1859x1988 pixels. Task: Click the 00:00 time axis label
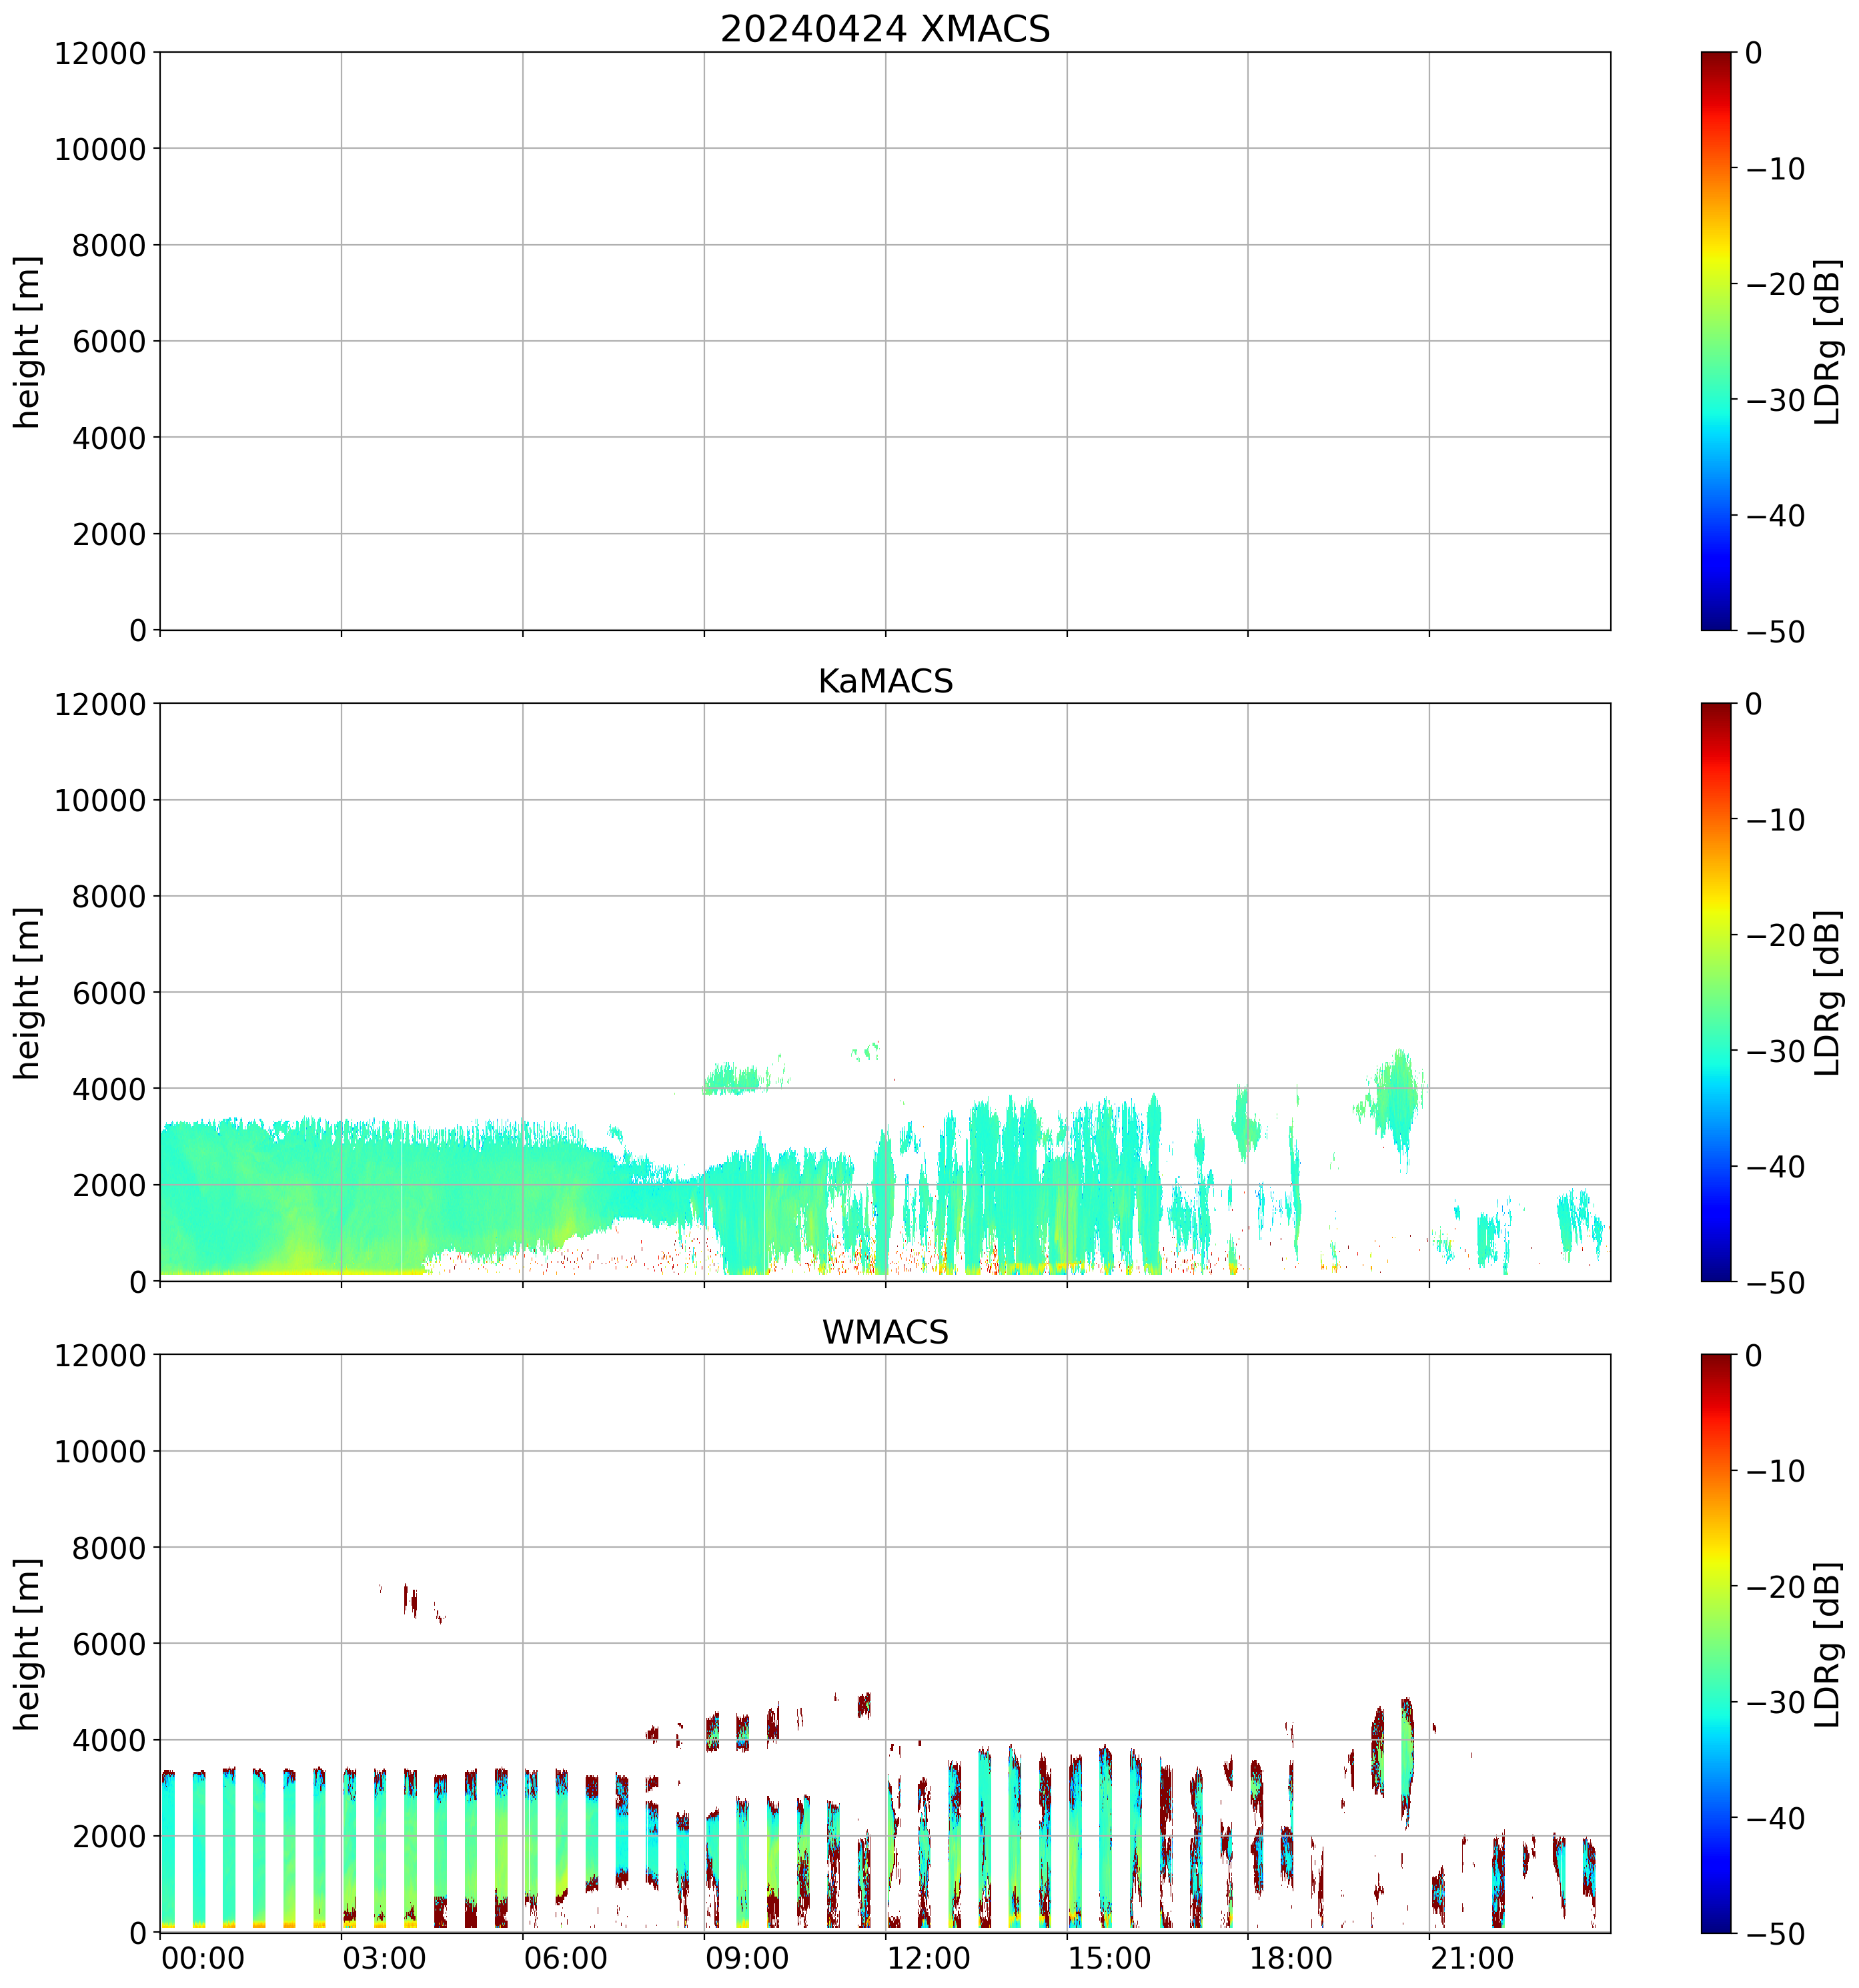pyautogui.click(x=203, y=1958)
